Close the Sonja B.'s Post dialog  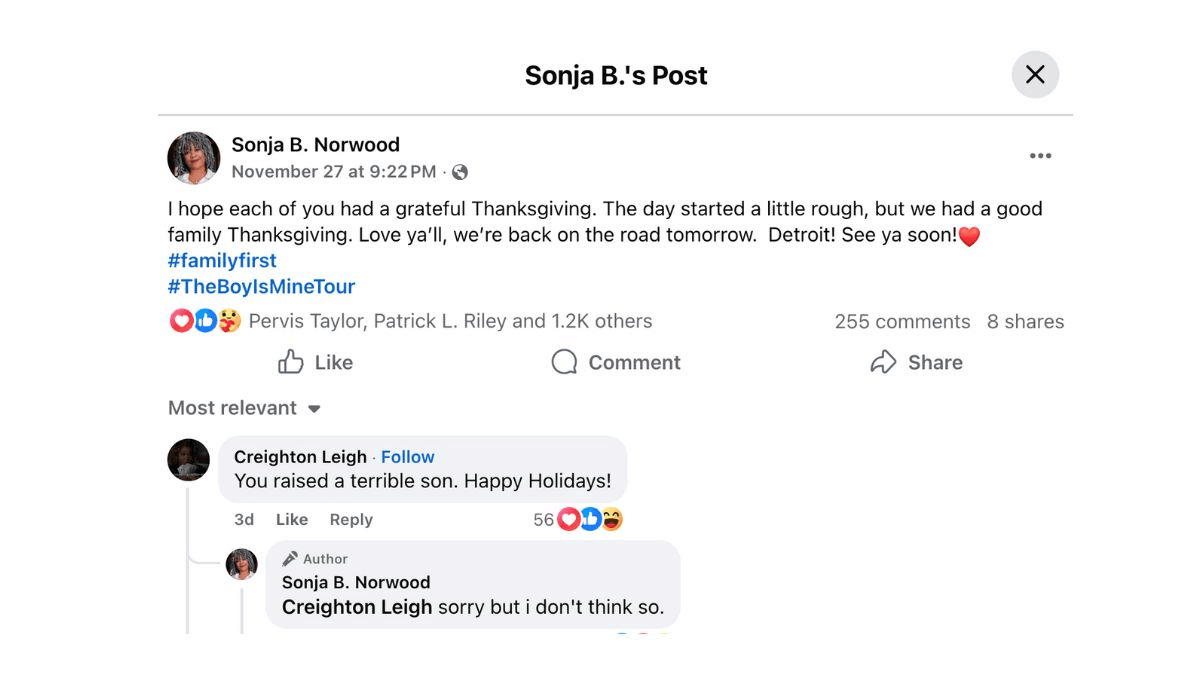pyautogui.click(x=1035, y=75)
